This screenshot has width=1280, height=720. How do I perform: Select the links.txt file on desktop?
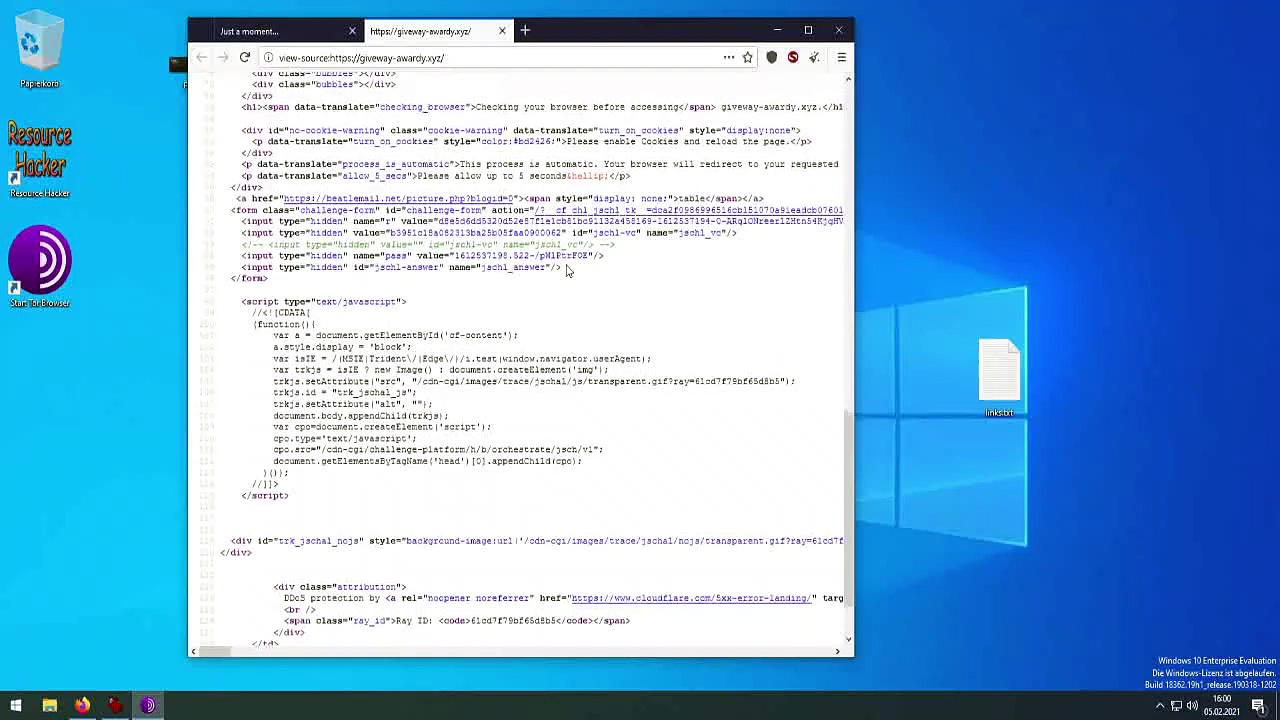[998, 377]
